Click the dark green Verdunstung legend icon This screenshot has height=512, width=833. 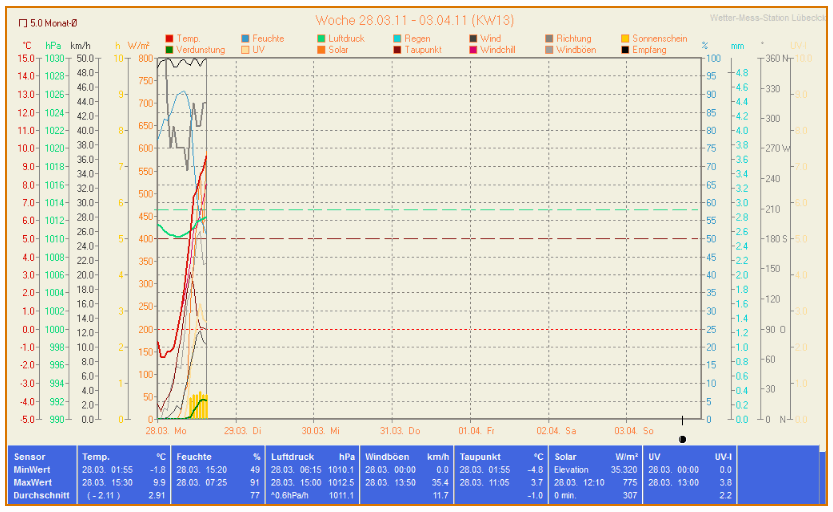coord(169,49)
